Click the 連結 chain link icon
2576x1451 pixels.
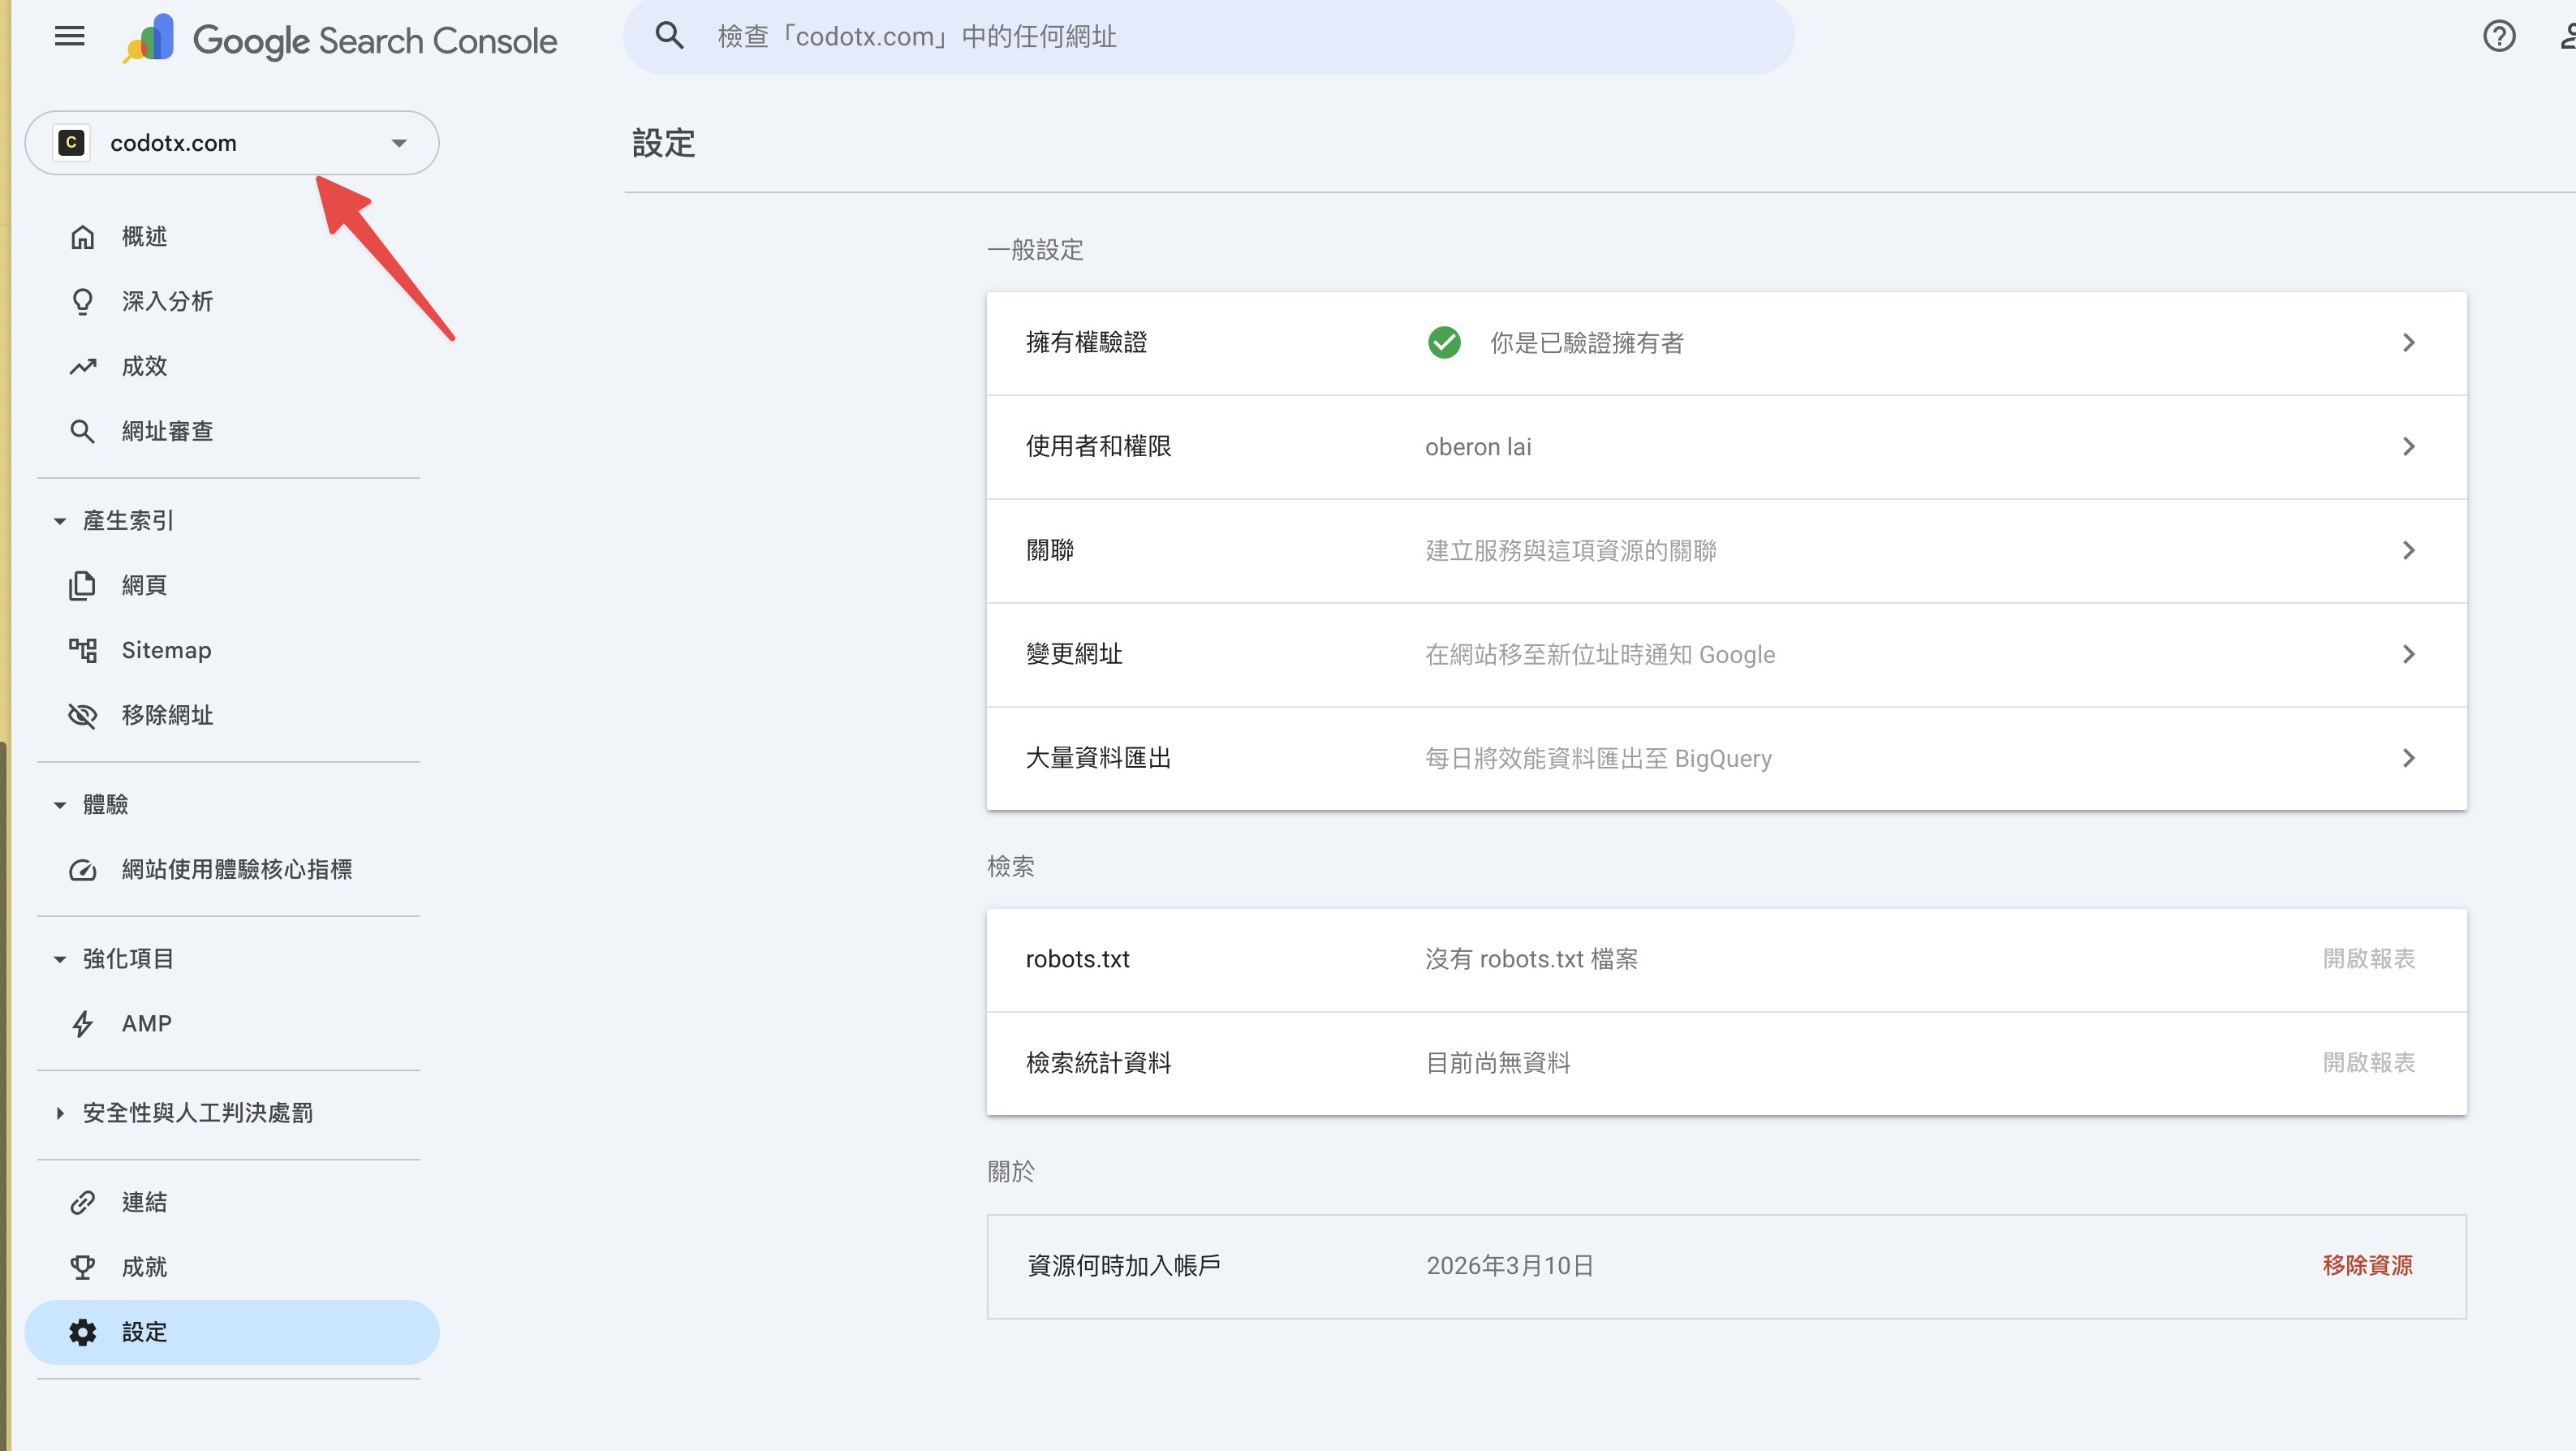82,1203
